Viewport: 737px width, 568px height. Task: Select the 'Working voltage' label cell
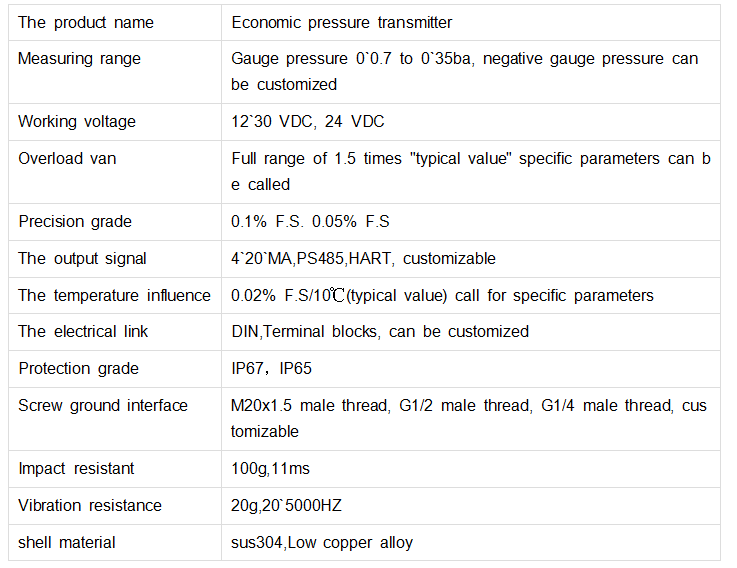77,122
